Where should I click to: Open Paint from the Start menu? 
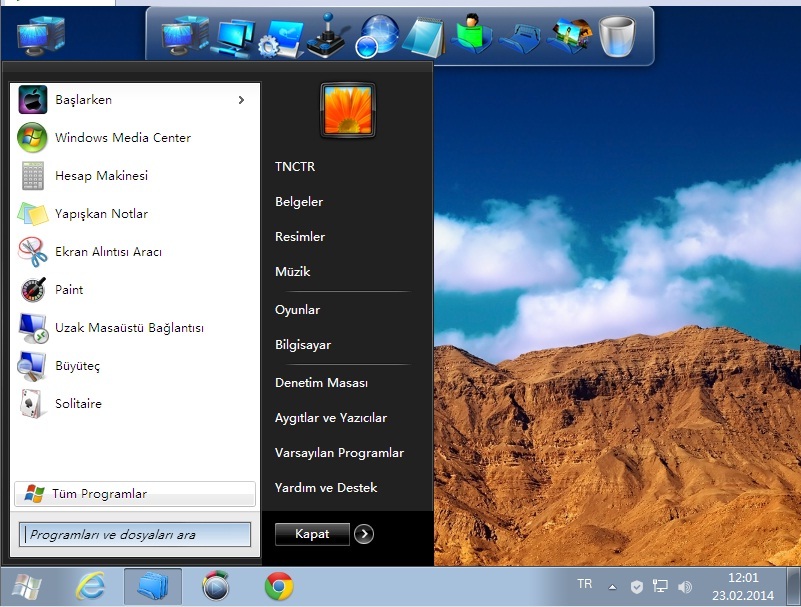click(69, 290)
